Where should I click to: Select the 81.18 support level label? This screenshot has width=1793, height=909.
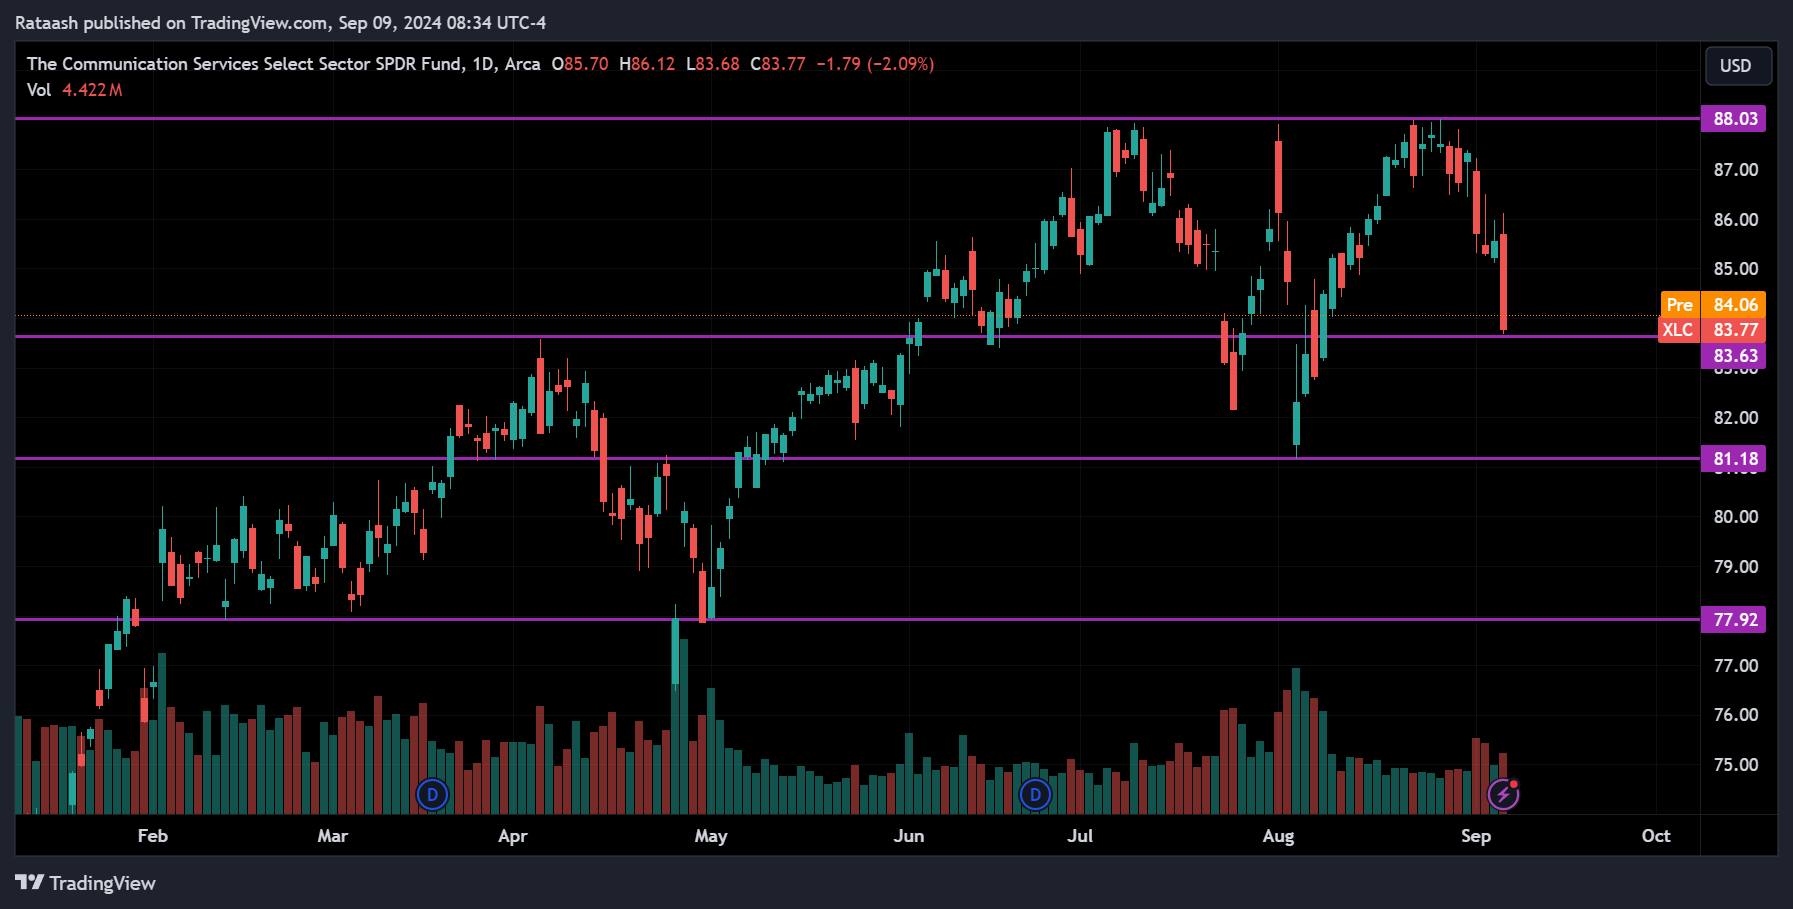pos(1734,459)
